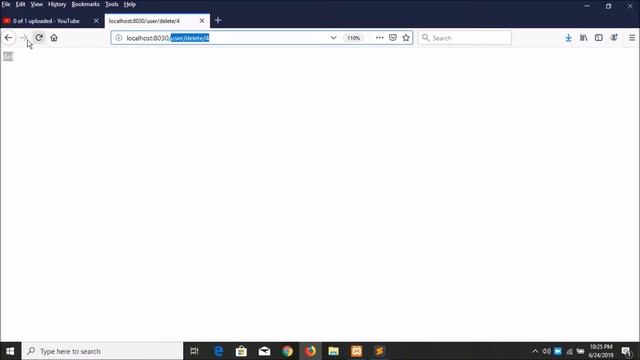640x360 pixels.
Task: Open Task View on taskbar
Action: tap(195, 351)
